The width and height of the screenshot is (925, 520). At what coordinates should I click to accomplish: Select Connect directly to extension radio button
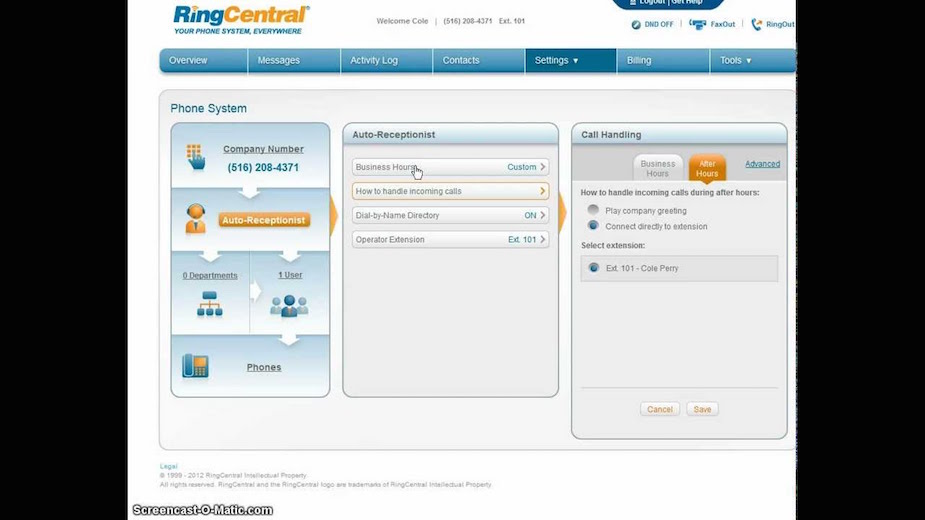(x=593, y=225)
